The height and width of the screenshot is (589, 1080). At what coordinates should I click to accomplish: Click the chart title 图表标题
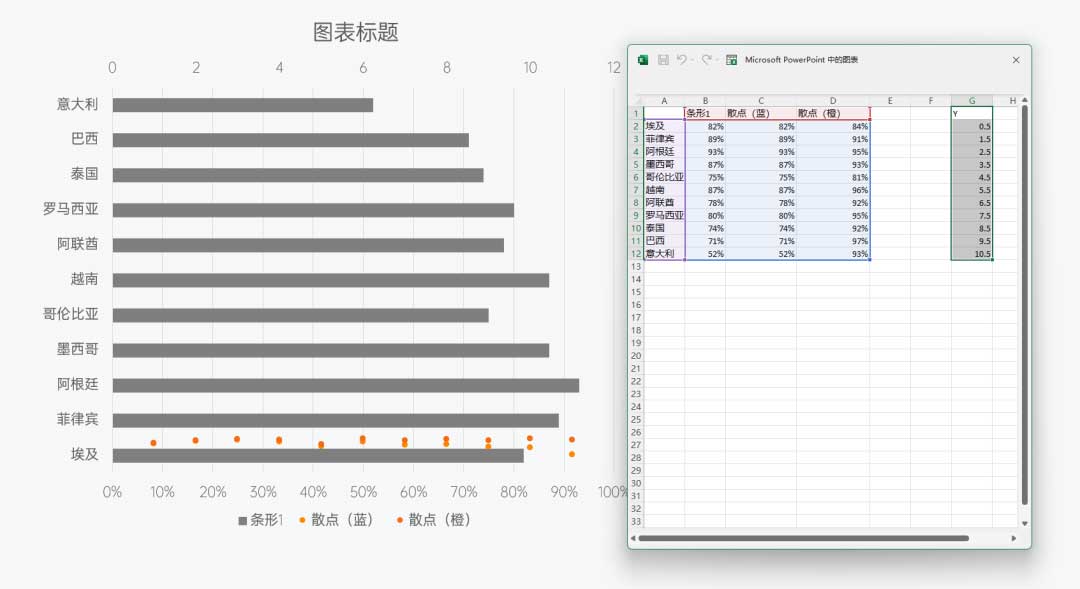pos(355,32)
